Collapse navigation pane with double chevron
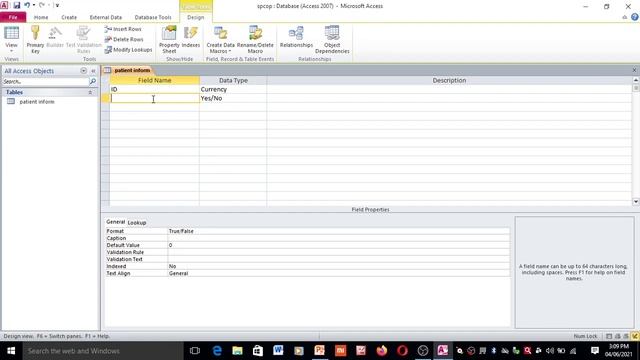 93,71
